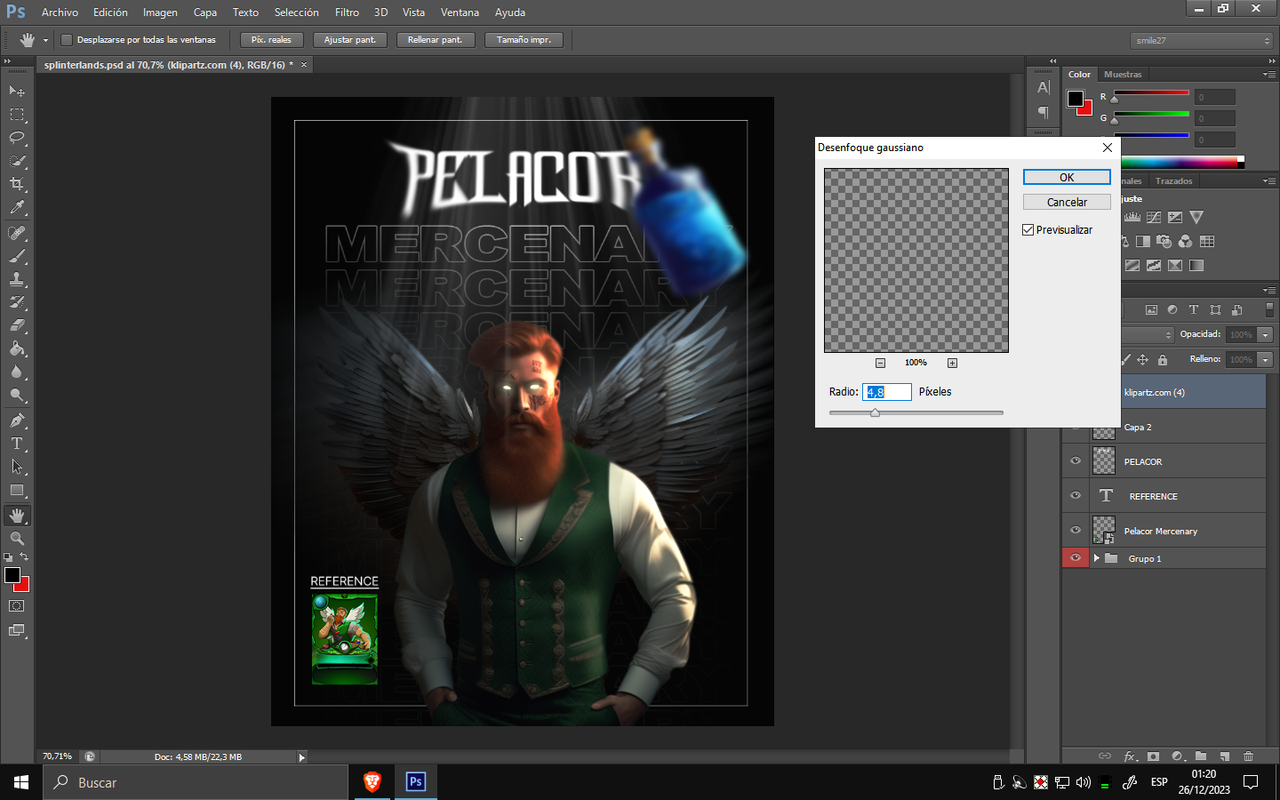The height and width of the screenshot is (800, 1280).
Task: Select the Clone Stamp tool
Action: (17, 279)
